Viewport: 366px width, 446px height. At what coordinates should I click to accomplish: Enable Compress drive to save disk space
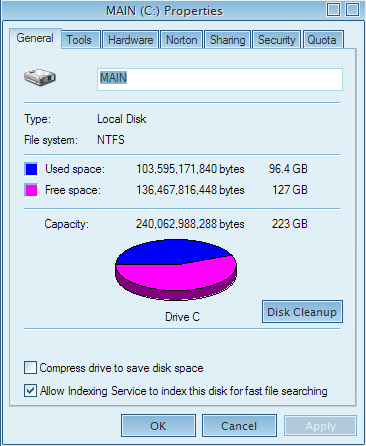30,368
